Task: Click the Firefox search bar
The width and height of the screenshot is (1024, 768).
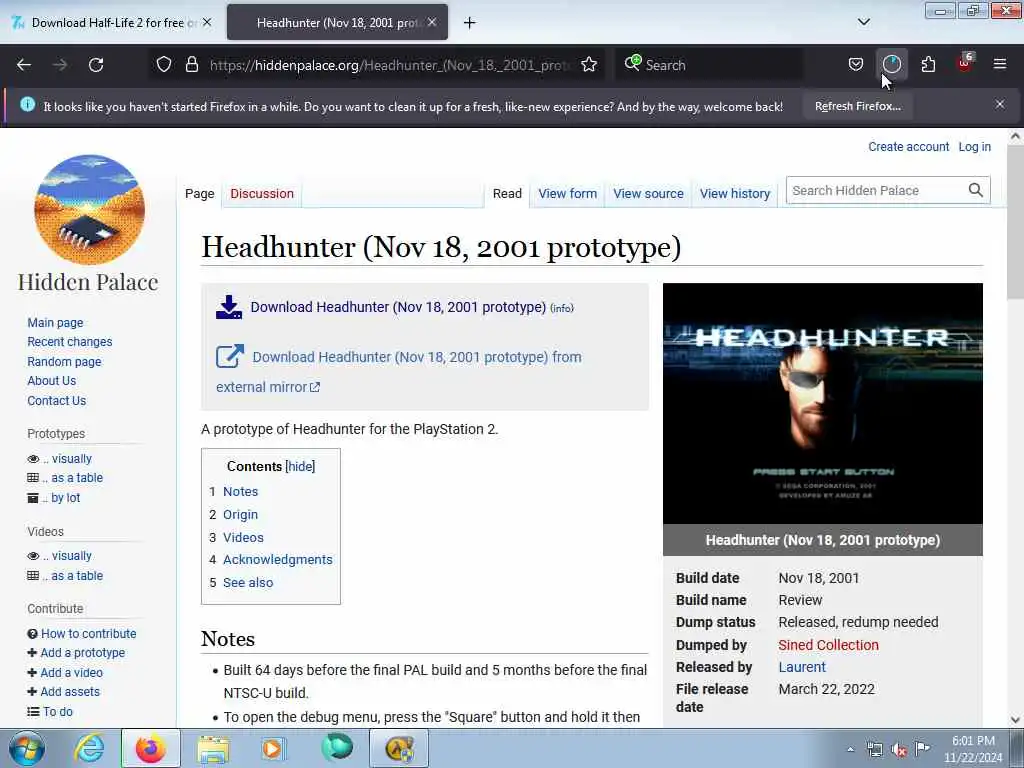Action: 709,65
